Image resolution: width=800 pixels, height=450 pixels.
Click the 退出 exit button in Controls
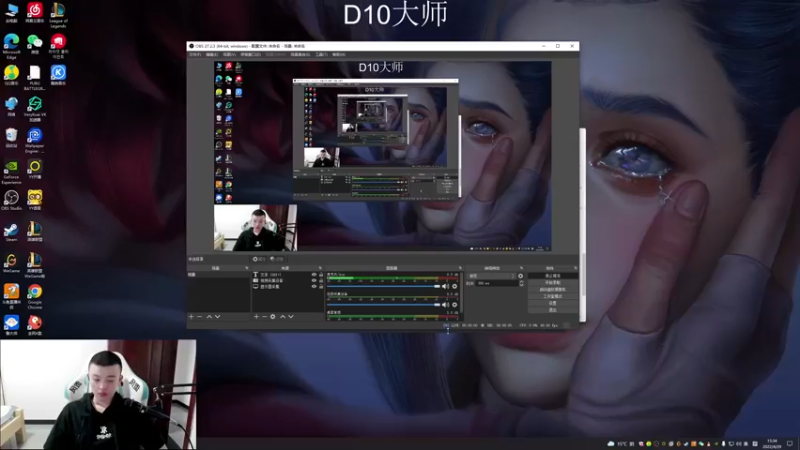553,310
